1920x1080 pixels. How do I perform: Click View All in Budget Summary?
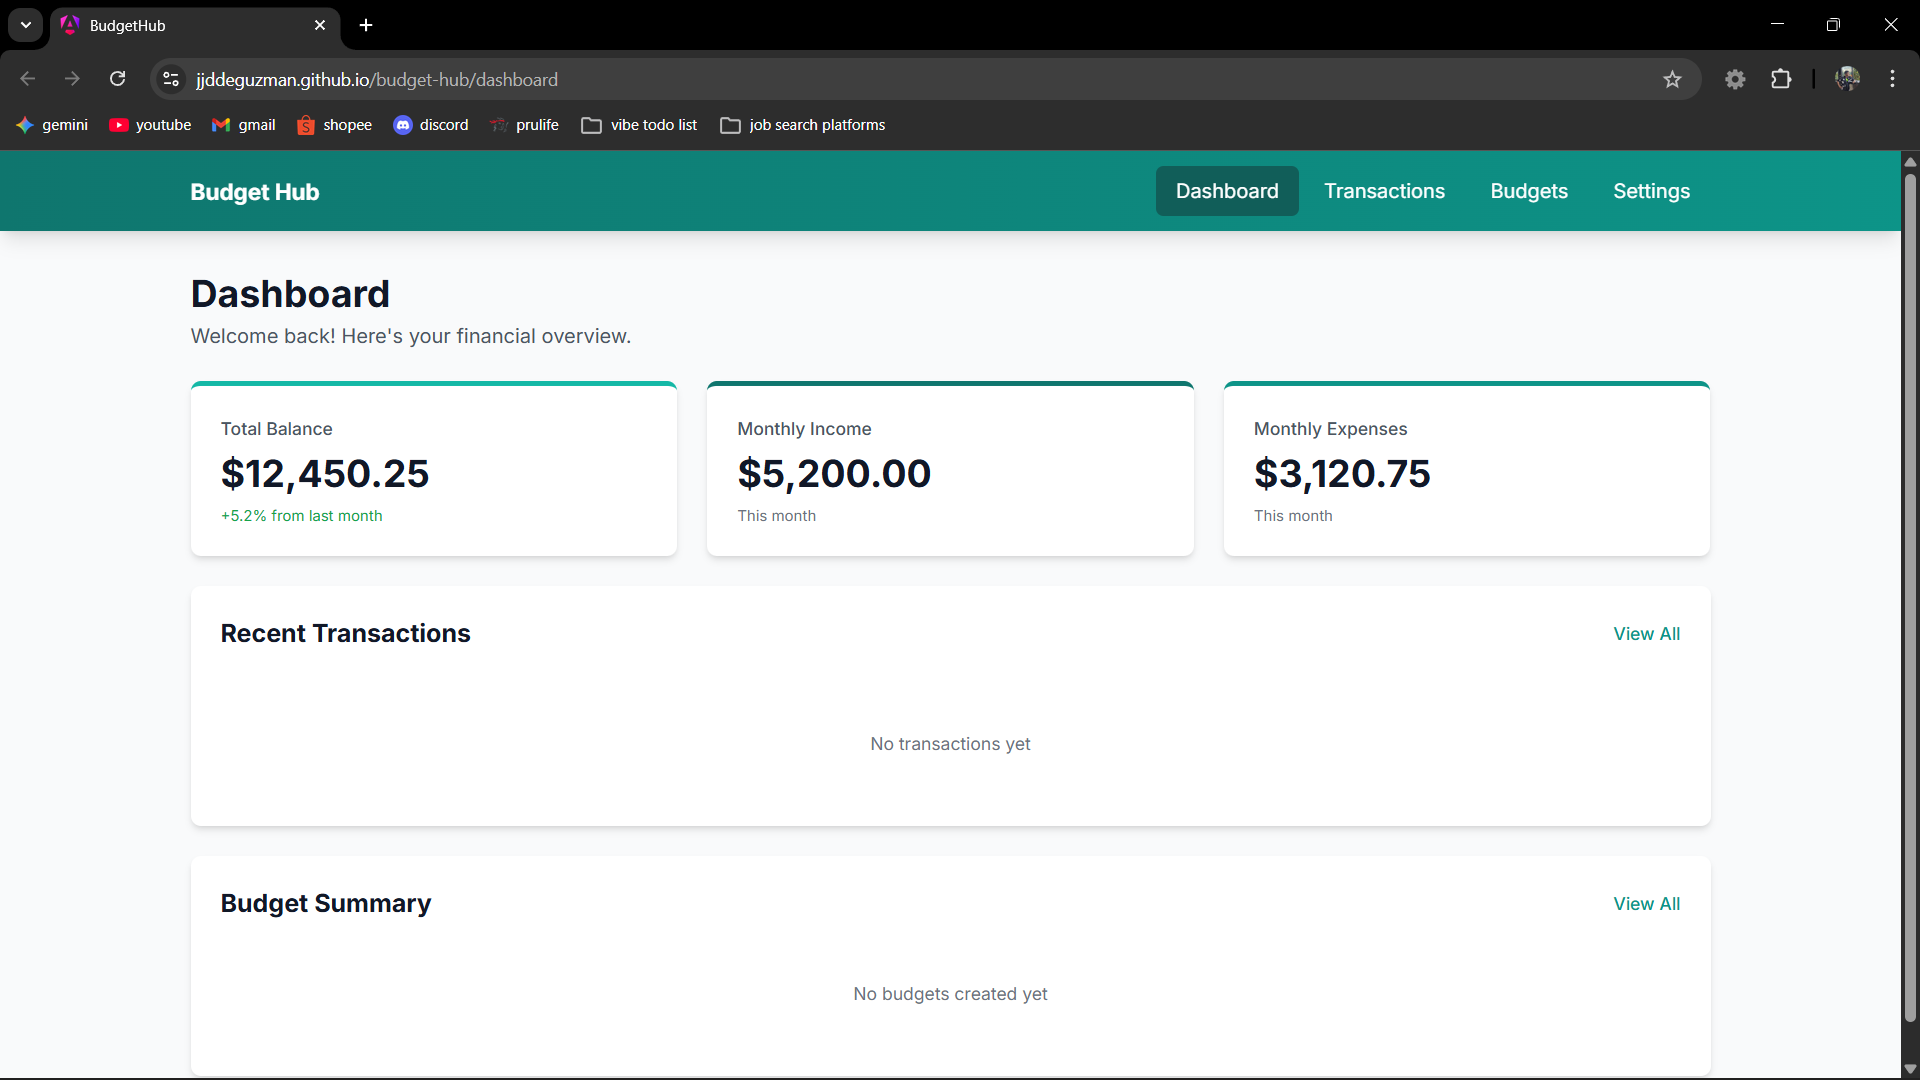pos(1646,904)
